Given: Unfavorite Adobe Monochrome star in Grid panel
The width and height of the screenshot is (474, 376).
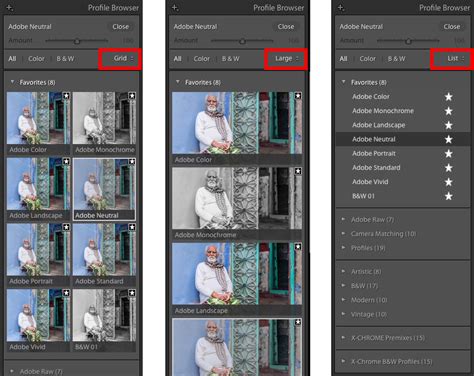Looking at the screenshot, I should [132, 96].
